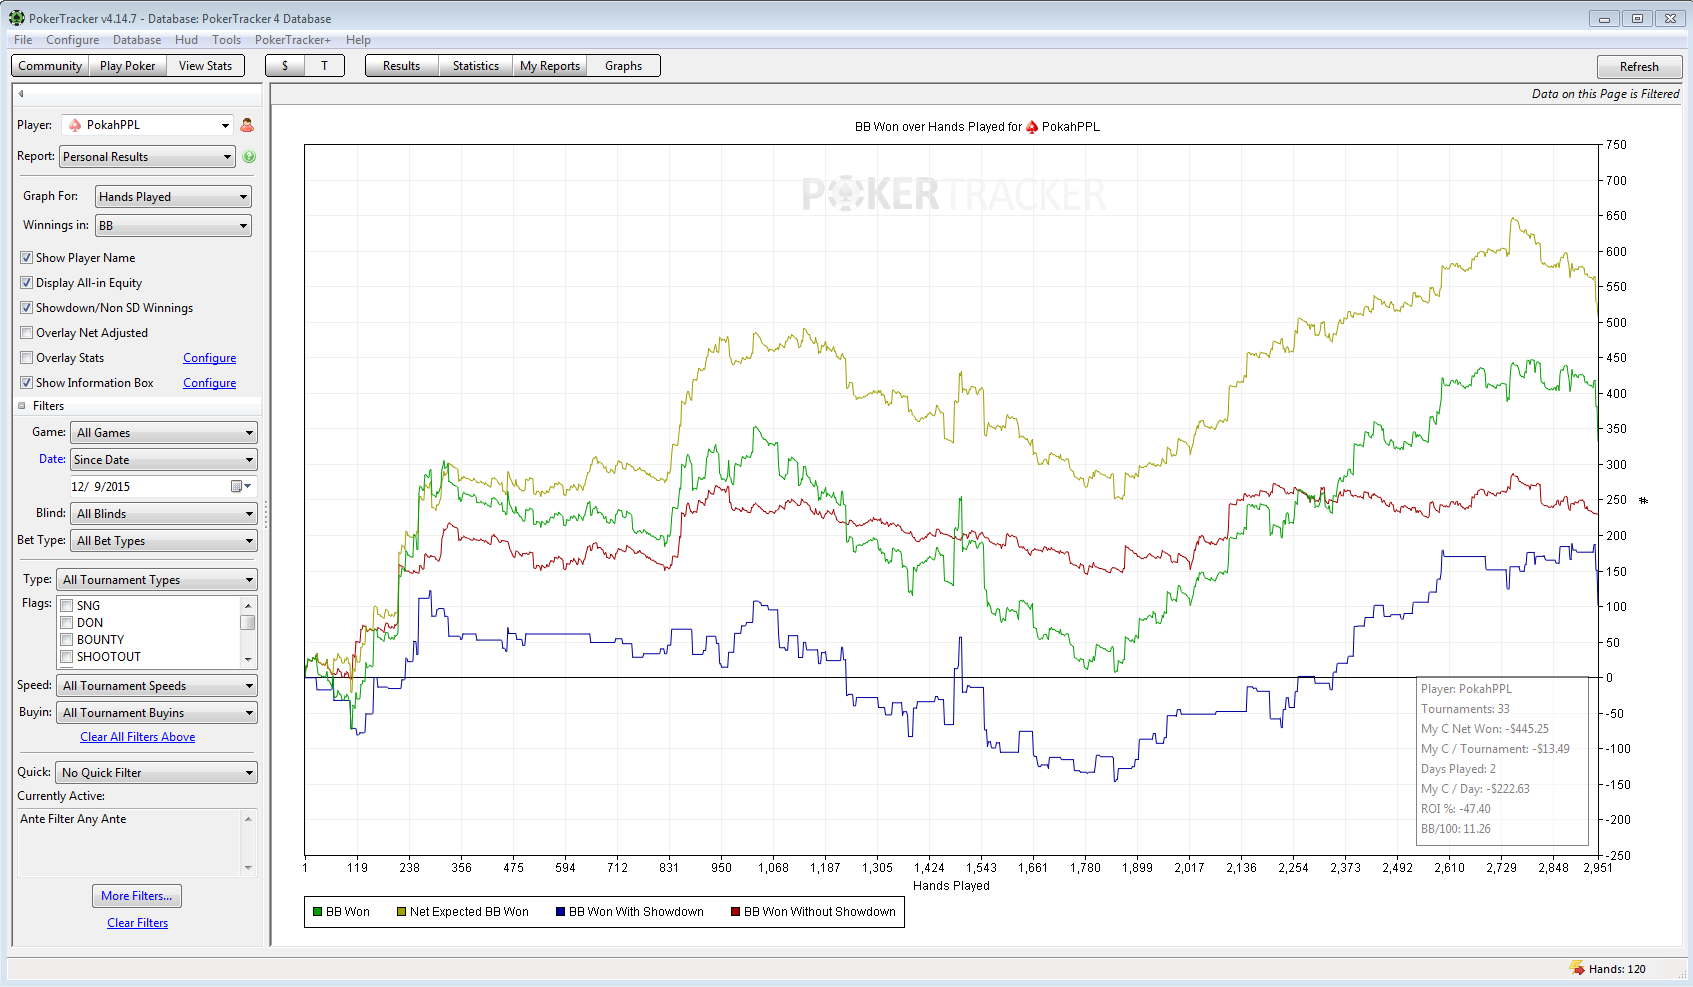Open the Blind filter dropdown
This screenshot has height=987, width=1693.
pos(164,514)
